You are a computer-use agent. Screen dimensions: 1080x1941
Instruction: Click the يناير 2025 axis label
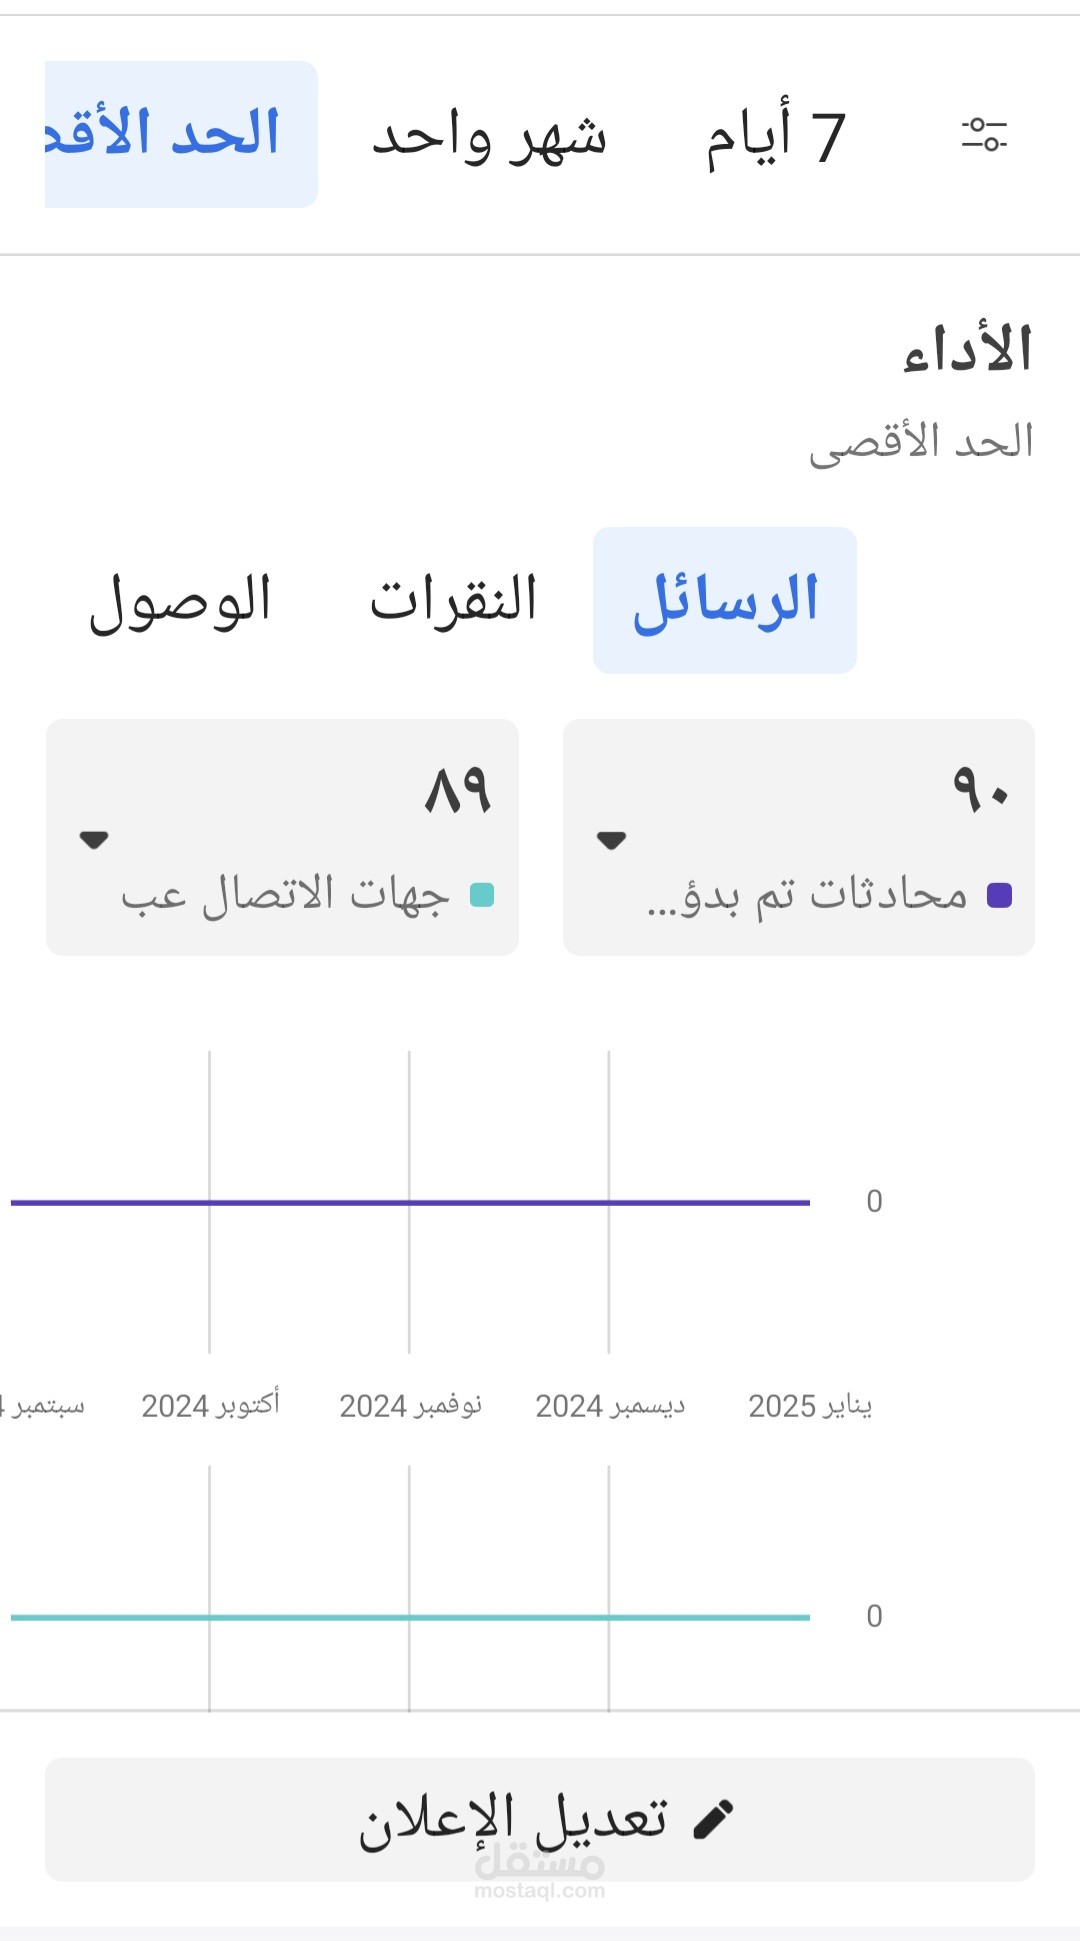coord(810,1406)
